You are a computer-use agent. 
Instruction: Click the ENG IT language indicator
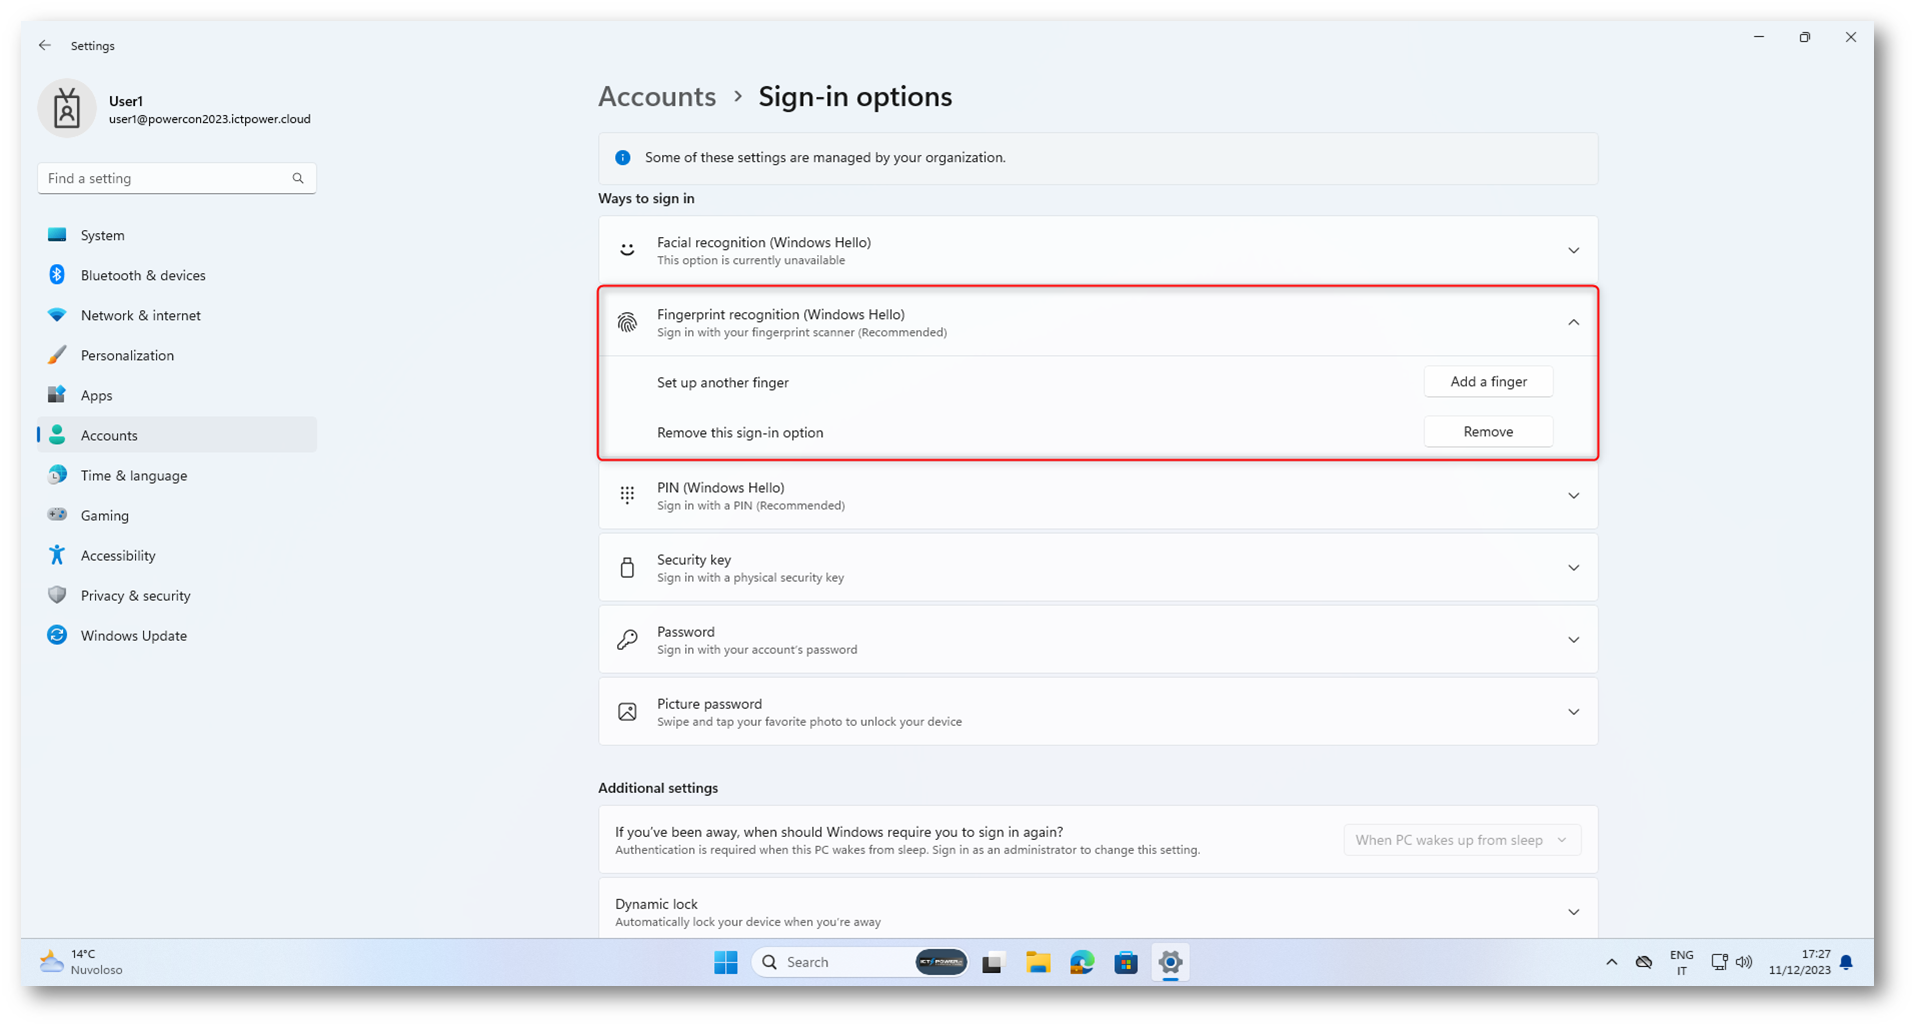pyautogui.click(x=1681, y=962)
